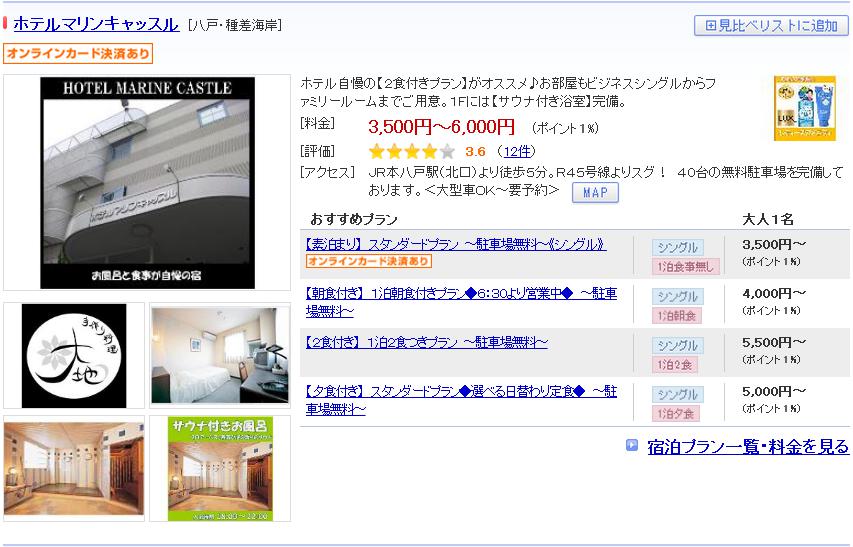Image resolution: width=853 pixels, height=547 pixels.
Task: Open the MAP button
Action: [x=595, y=192]
